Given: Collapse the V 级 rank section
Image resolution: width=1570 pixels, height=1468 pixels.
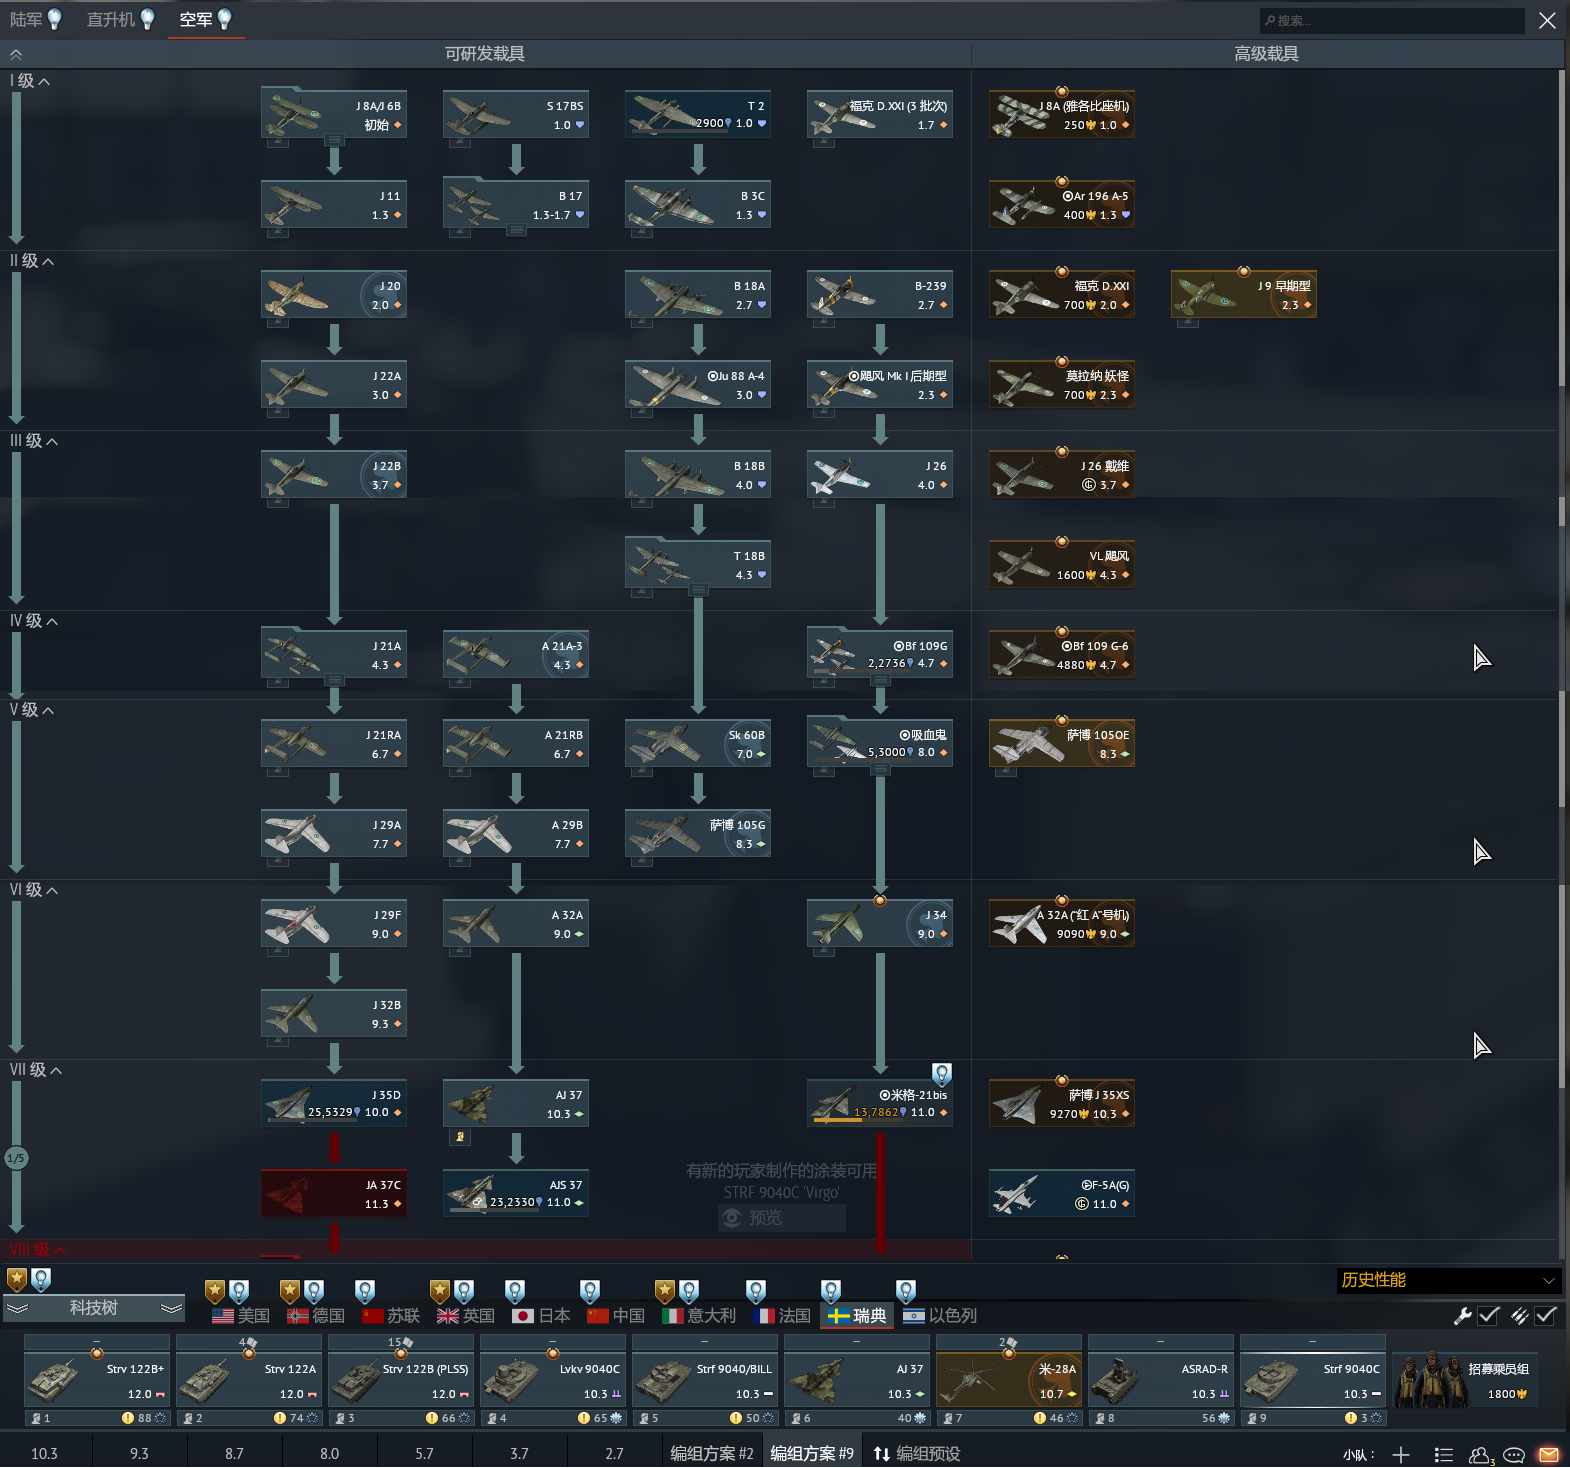Looking at the screenshot, I should [32, 710].
